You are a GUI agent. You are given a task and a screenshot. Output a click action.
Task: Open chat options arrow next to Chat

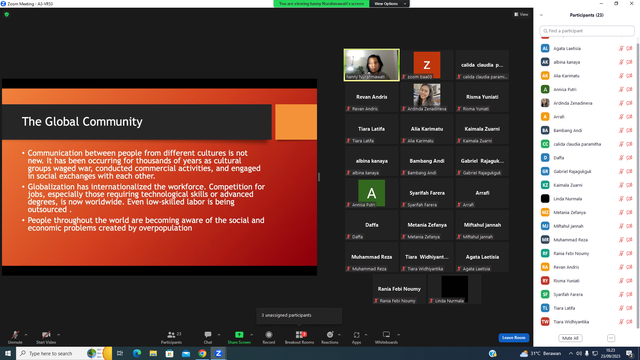(x=219, y=335)
